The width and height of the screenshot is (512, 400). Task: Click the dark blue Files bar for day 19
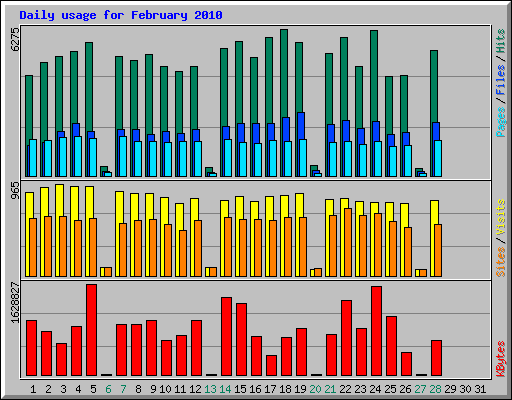point(301,125)
